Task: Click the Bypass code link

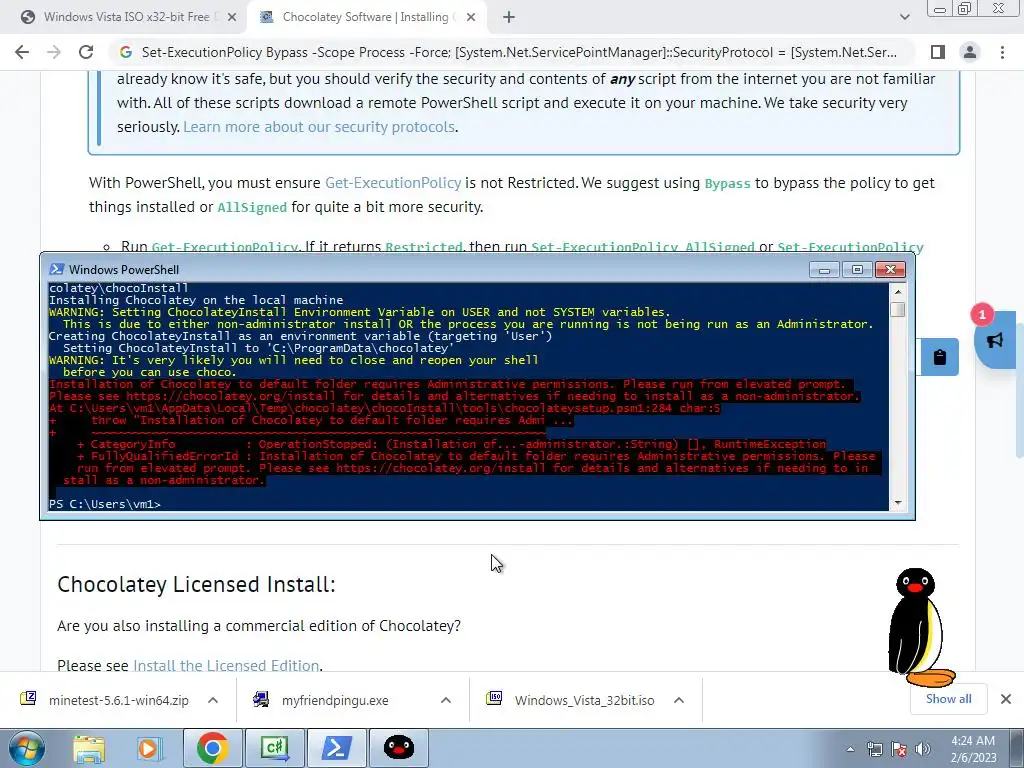Action: click(x=728, y=184)
